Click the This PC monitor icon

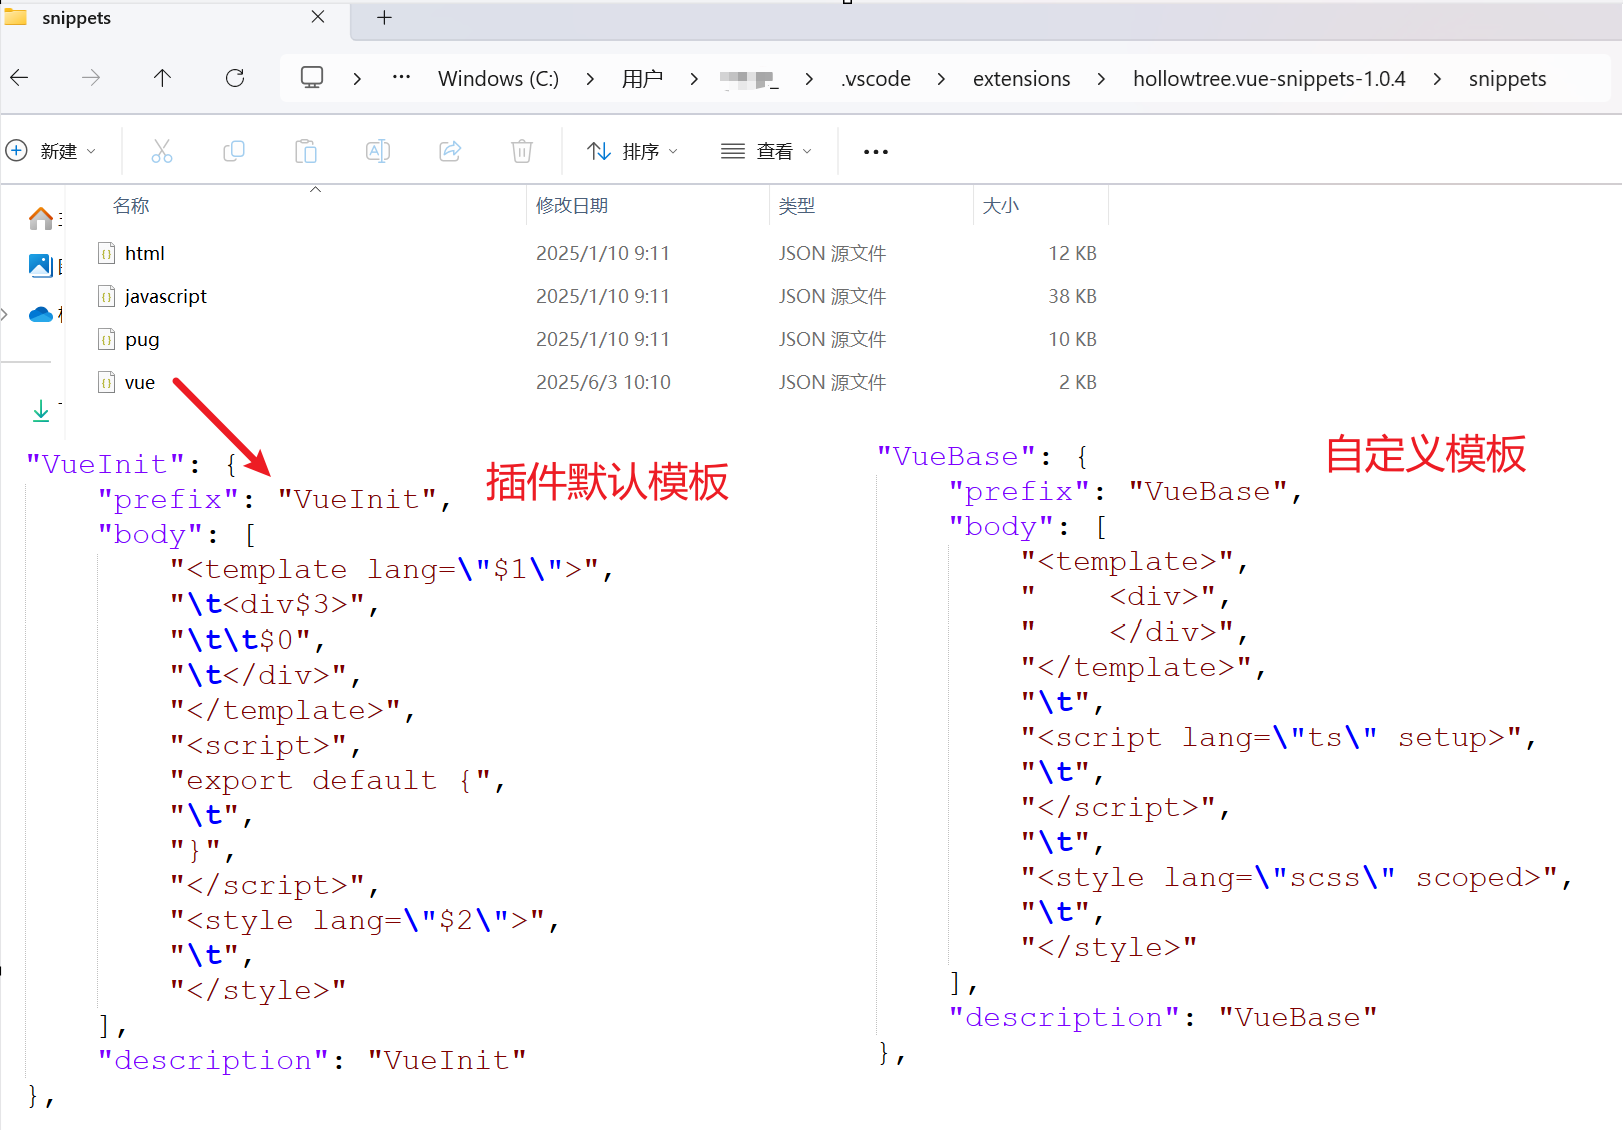(312, 77)
